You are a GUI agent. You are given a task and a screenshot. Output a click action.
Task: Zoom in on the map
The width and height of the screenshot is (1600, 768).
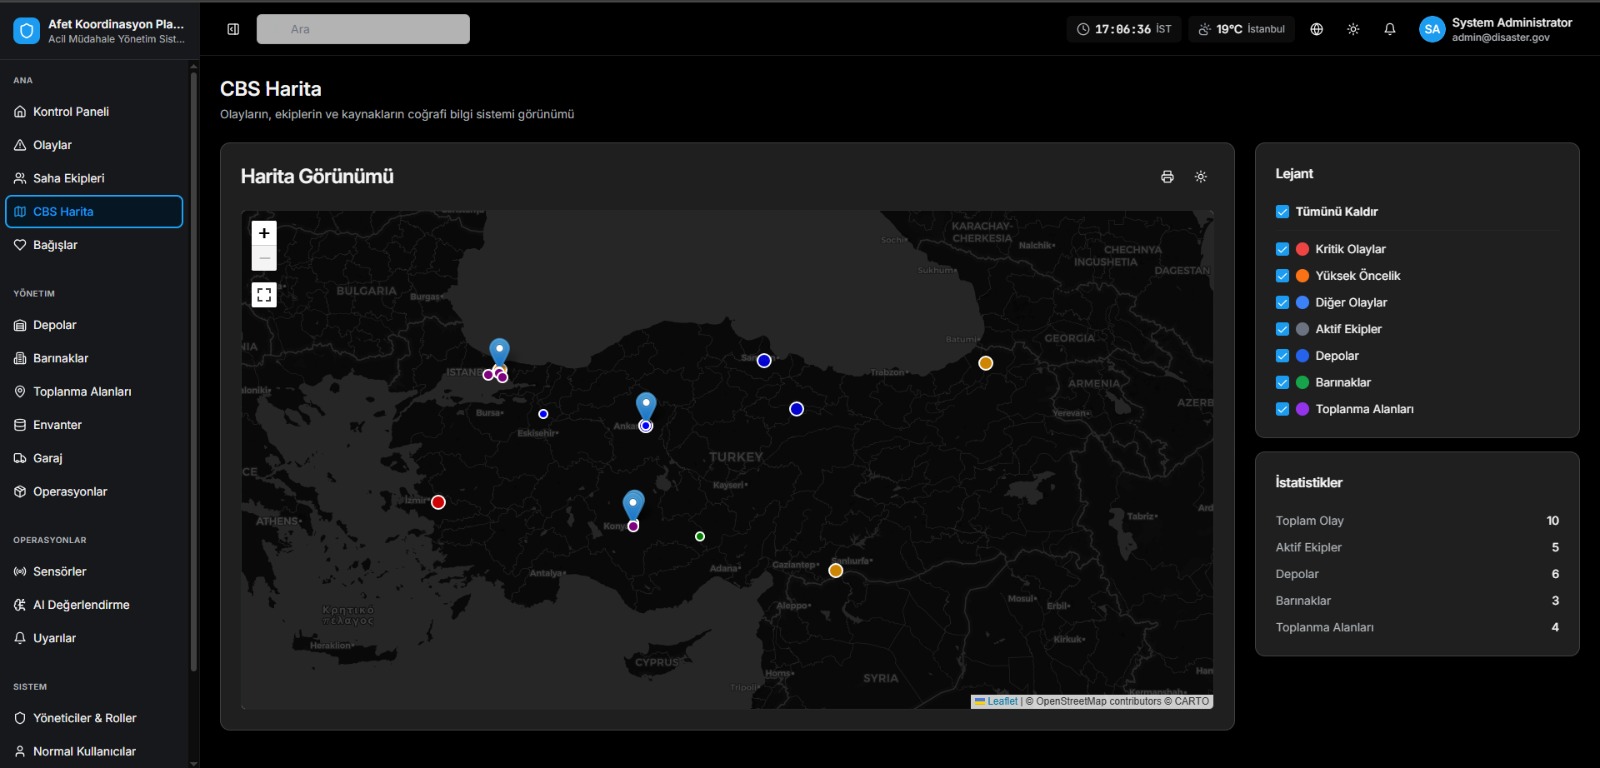click(264, 233)
